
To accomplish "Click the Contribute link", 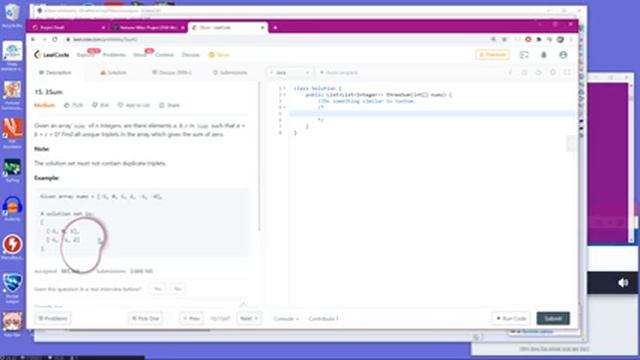I will (323, 319).
